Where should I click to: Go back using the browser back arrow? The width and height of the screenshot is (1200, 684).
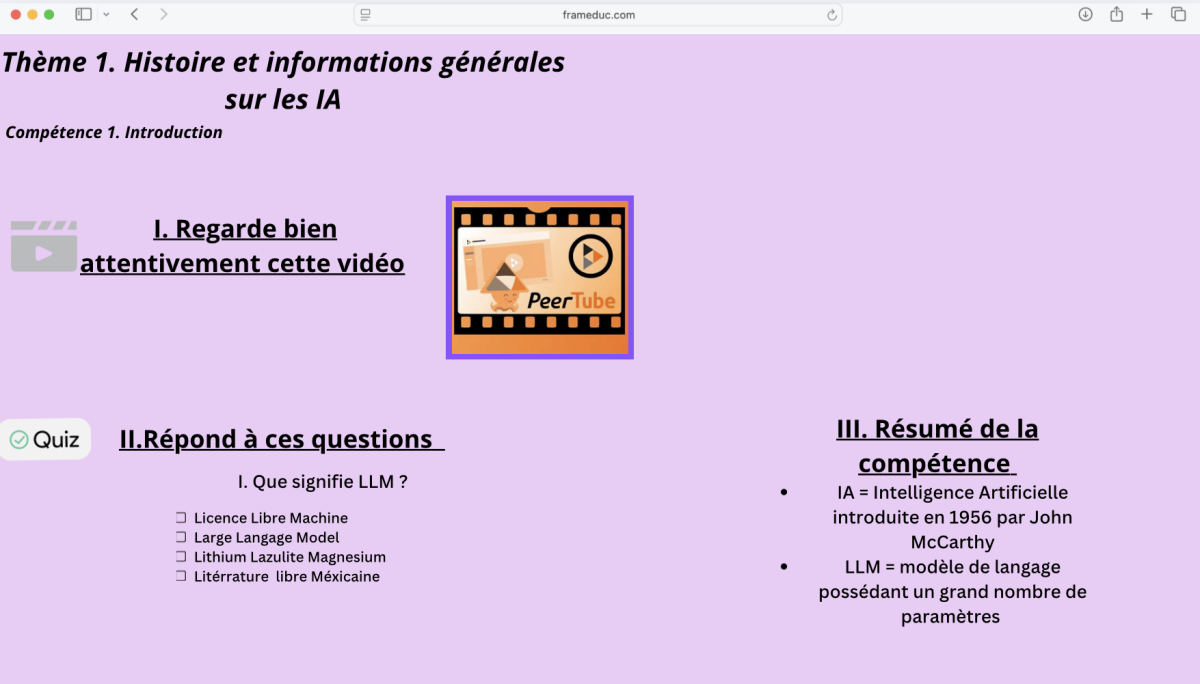[135, 14]
